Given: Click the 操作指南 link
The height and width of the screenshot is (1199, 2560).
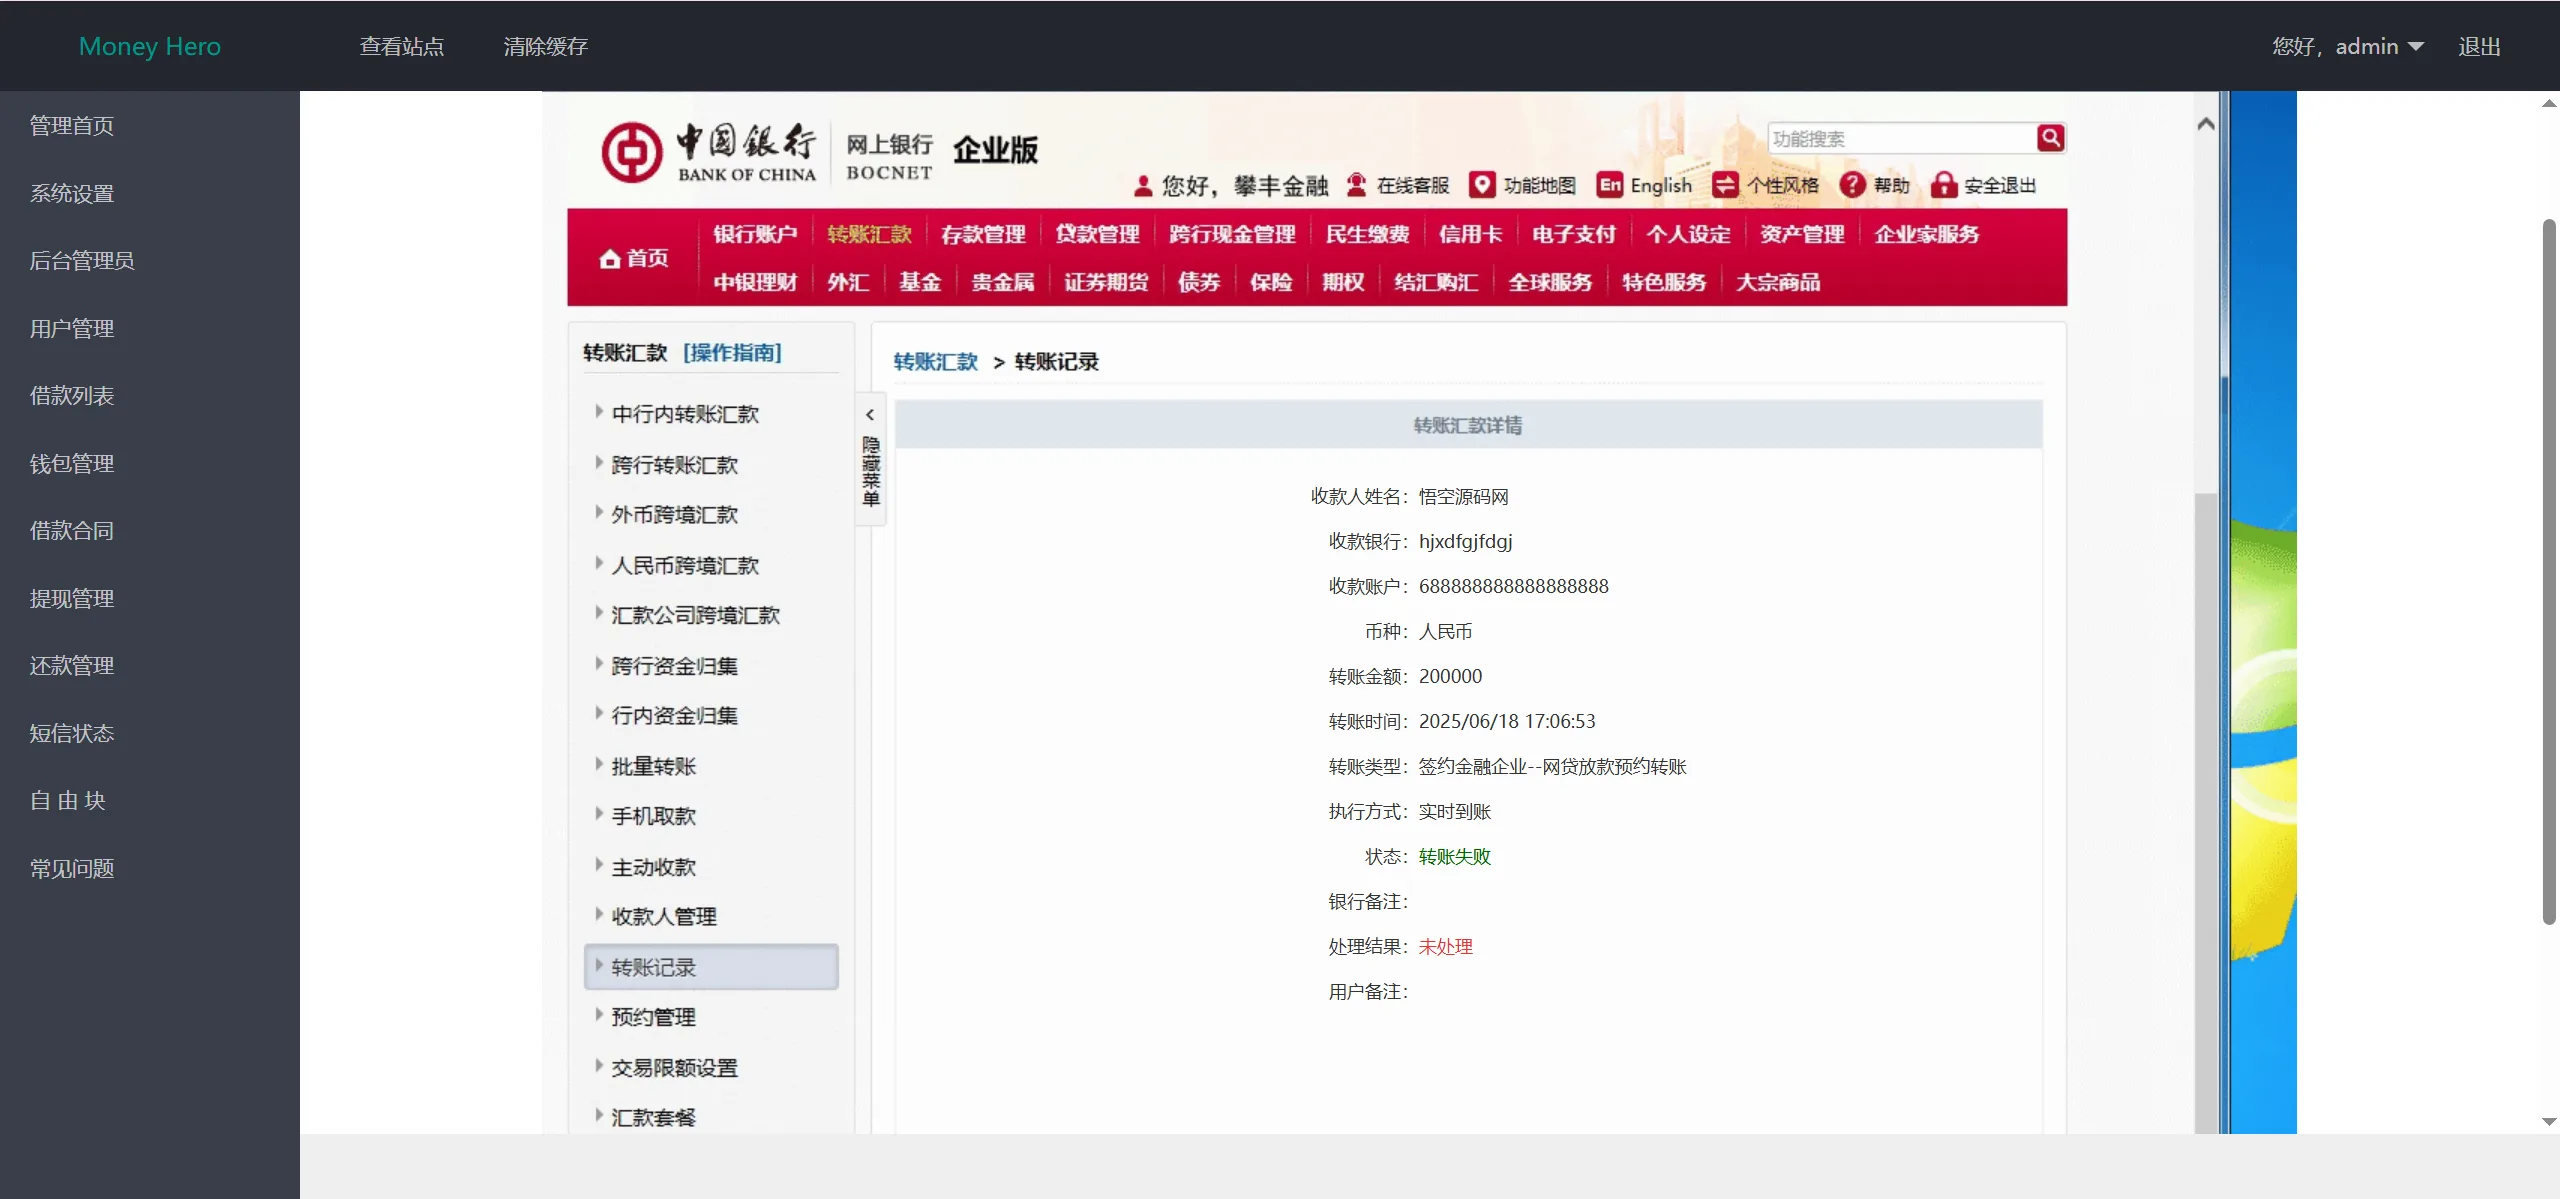Looking at the screenshot, I should click(x=732, y=353).
